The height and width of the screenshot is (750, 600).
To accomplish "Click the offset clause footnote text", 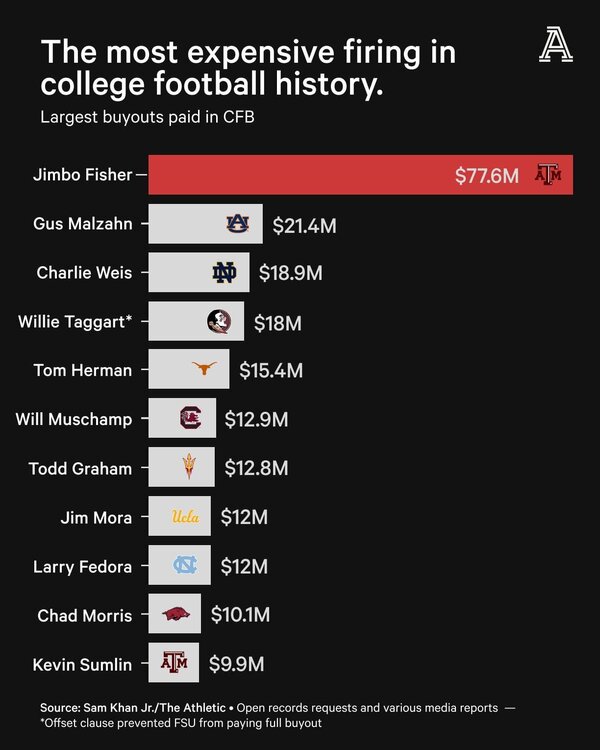I will tap(183, 722).
